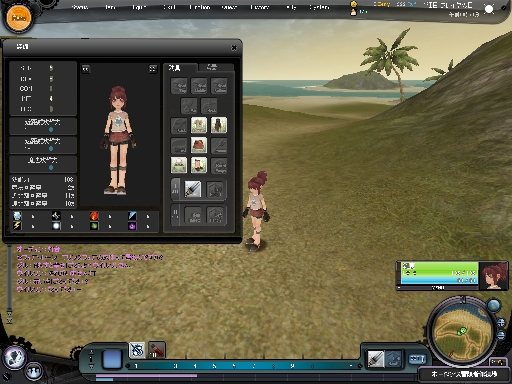
Task: Click the wind element resistance icon
Action: pyautogui.click(x=56, y=216)
